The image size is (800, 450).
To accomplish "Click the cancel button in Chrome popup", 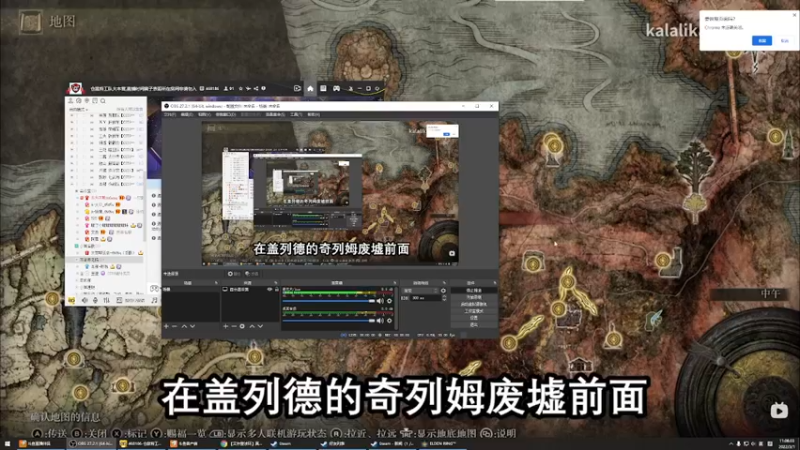I will 785,41.
